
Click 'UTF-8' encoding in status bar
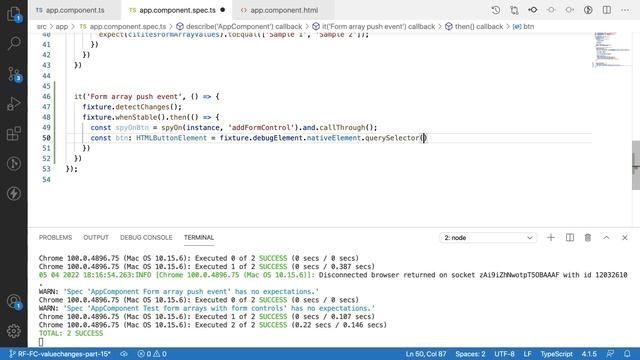504,354
